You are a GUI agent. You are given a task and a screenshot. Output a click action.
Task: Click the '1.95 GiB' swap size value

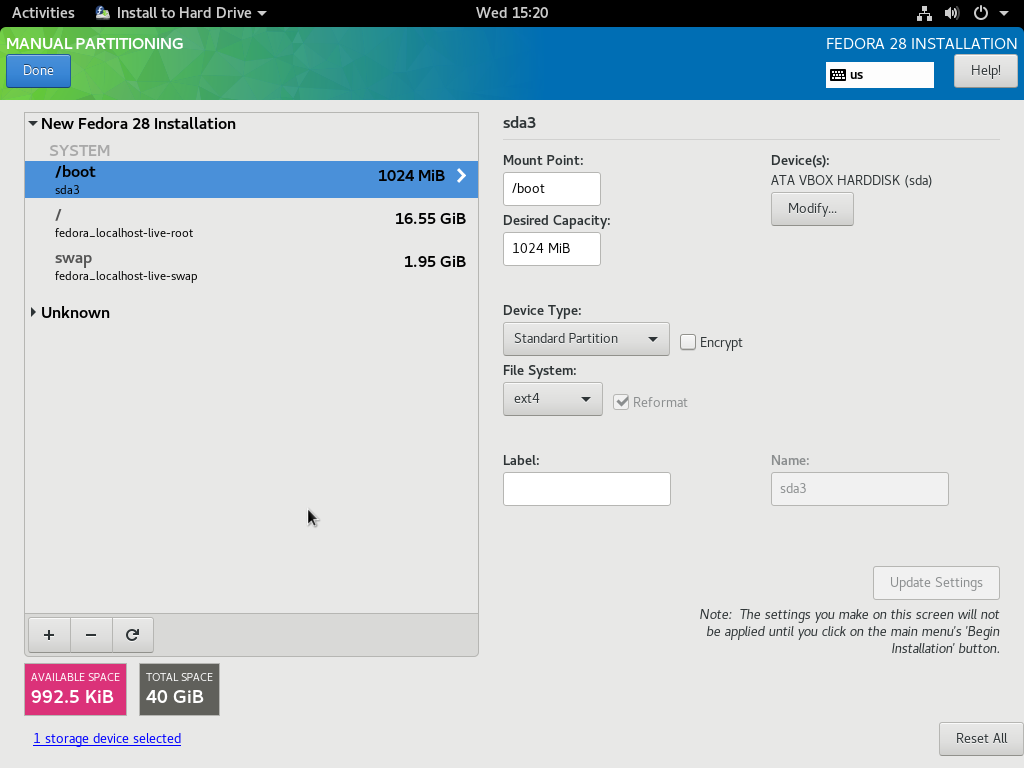tap(435, 262)
